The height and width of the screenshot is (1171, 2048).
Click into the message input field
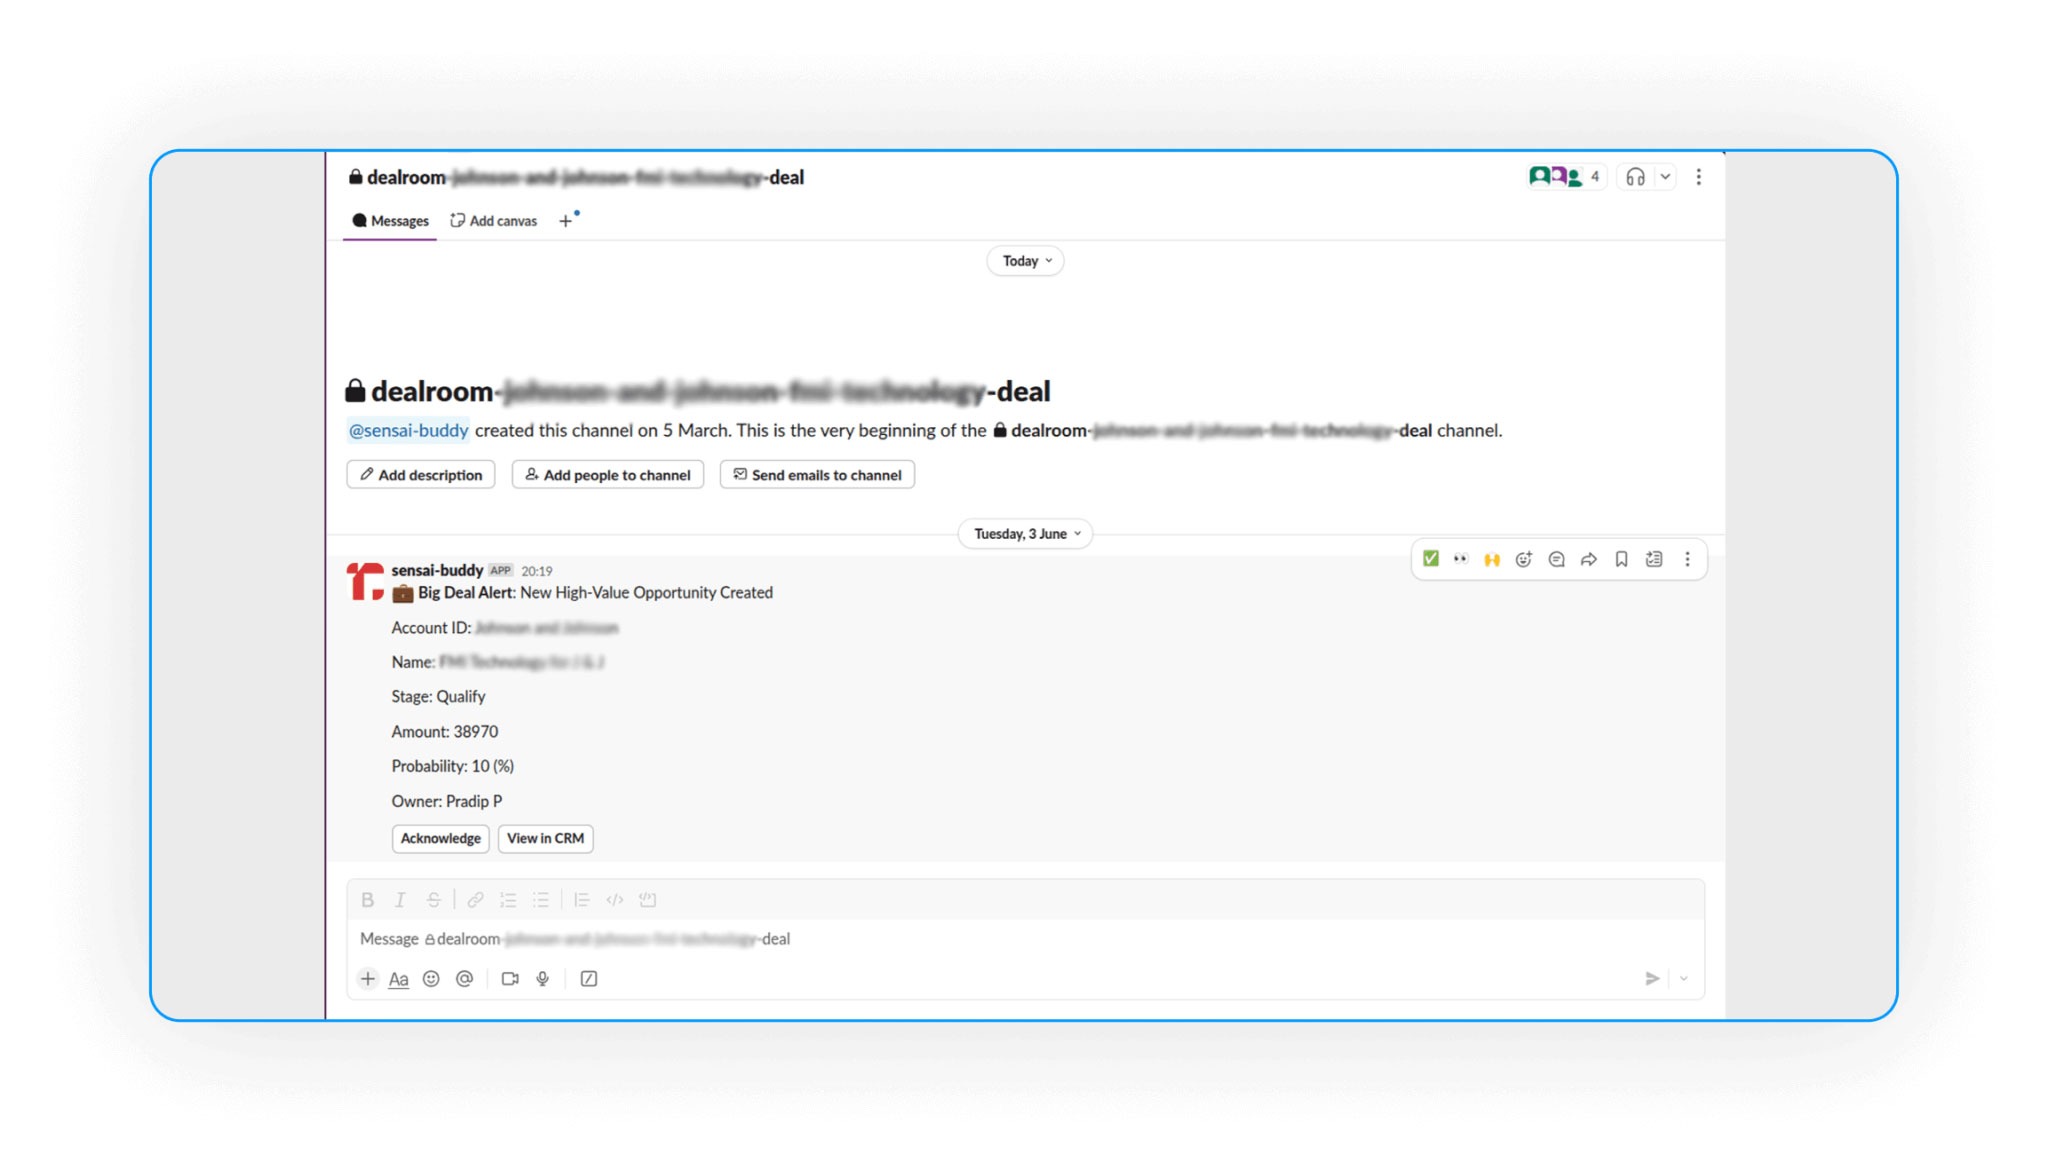(x=1000, y=939)
